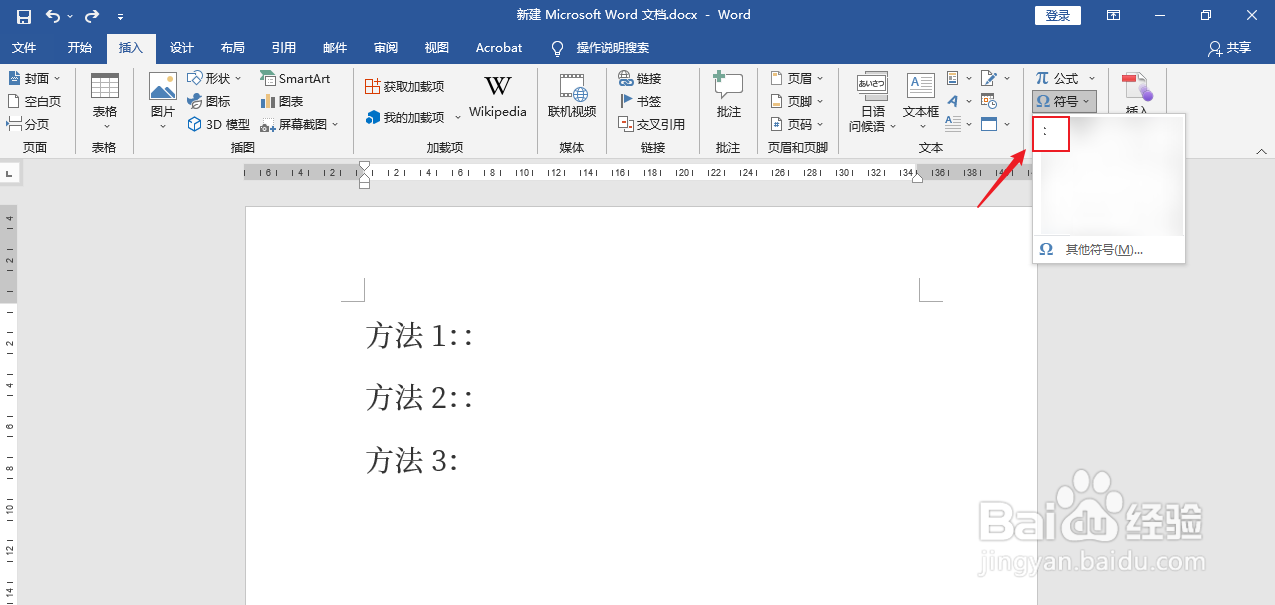Save the document from the Quick Access toolbar
This screenshot has height=605, width=1275.
[x=22, y=14]
